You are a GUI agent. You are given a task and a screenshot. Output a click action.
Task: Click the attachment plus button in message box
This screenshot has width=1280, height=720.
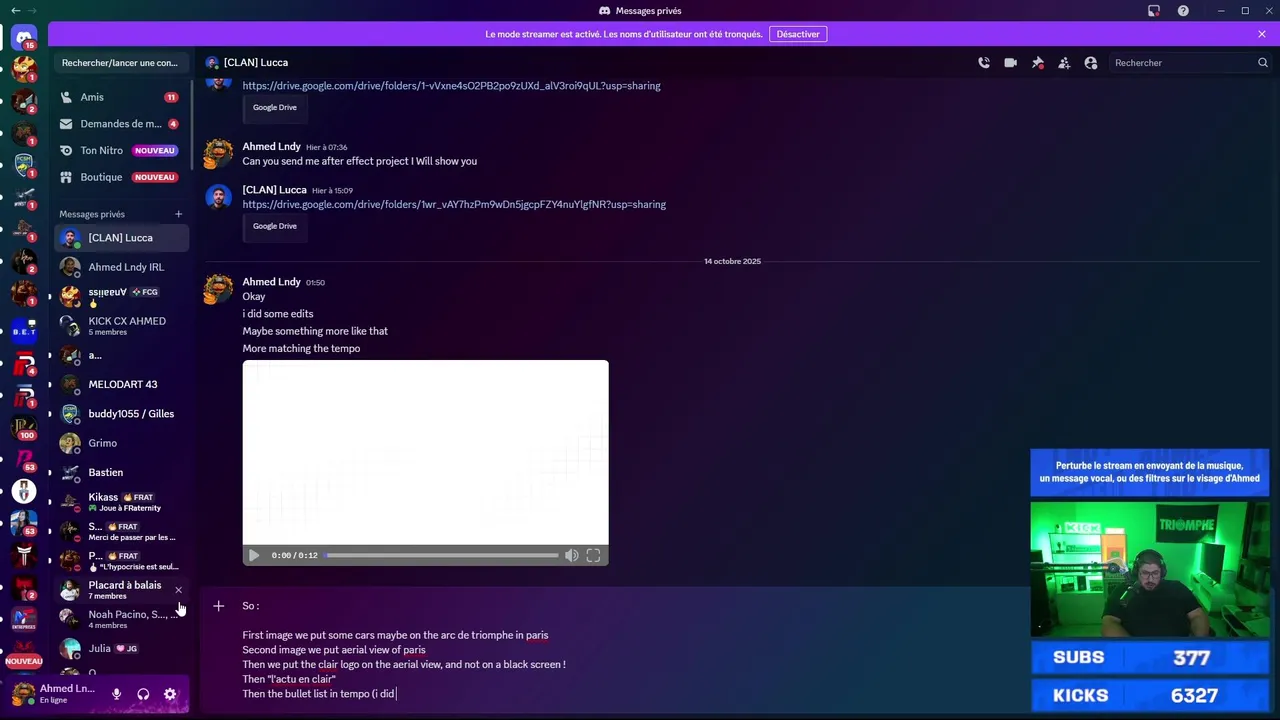click(x=219, y=606)
